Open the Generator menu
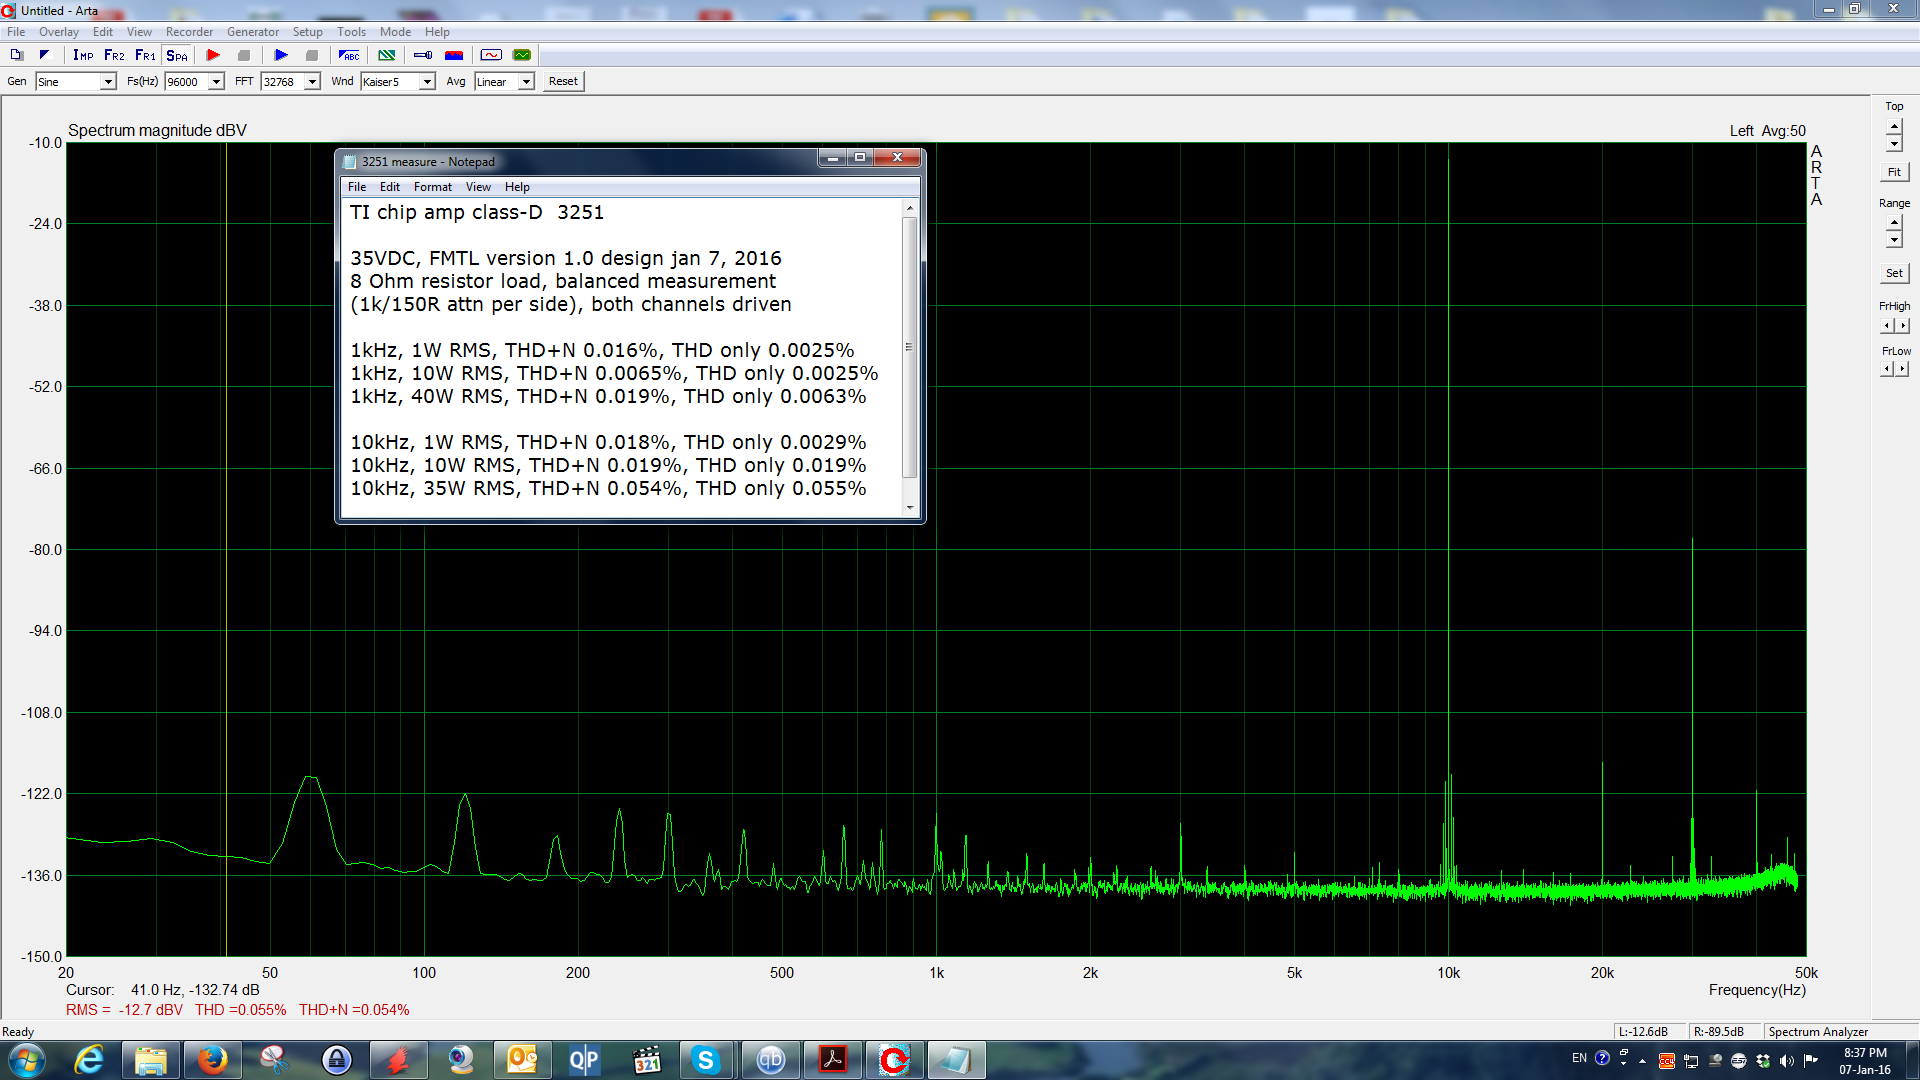Screen dimensions: 1920x1080 click(x=253, y=32)
